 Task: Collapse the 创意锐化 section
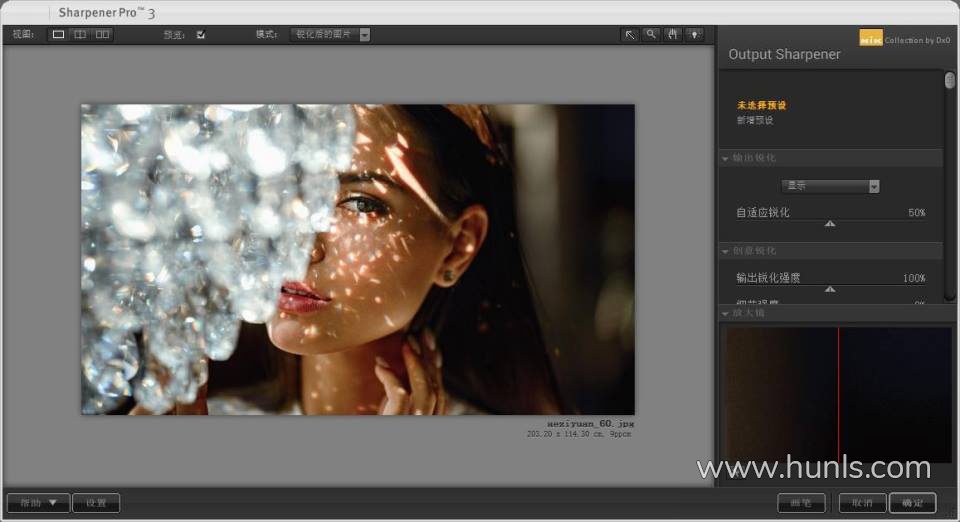[x=726, y=252]
